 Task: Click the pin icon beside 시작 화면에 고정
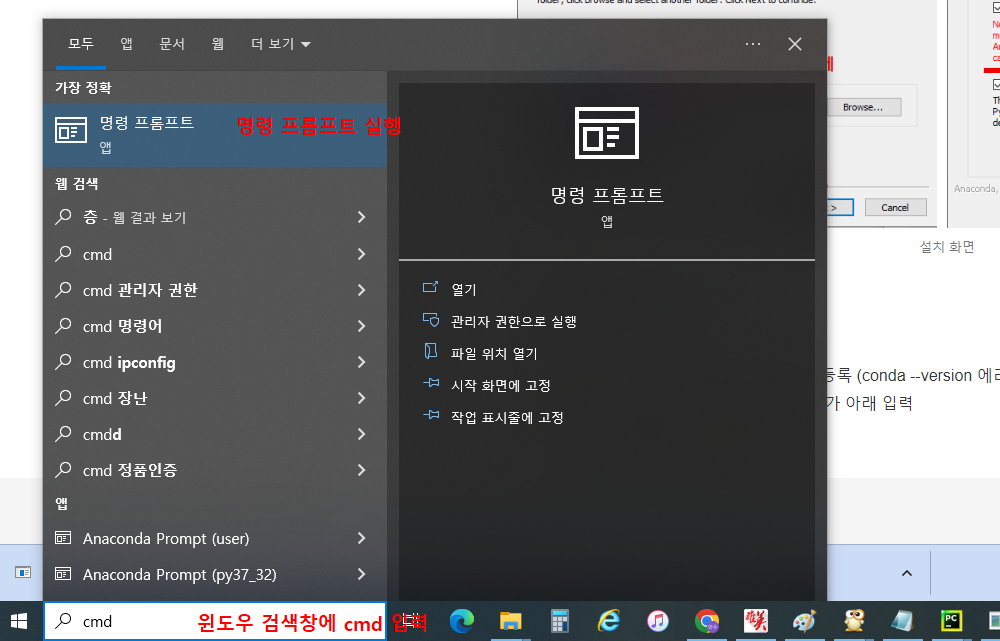click(430, 383)
